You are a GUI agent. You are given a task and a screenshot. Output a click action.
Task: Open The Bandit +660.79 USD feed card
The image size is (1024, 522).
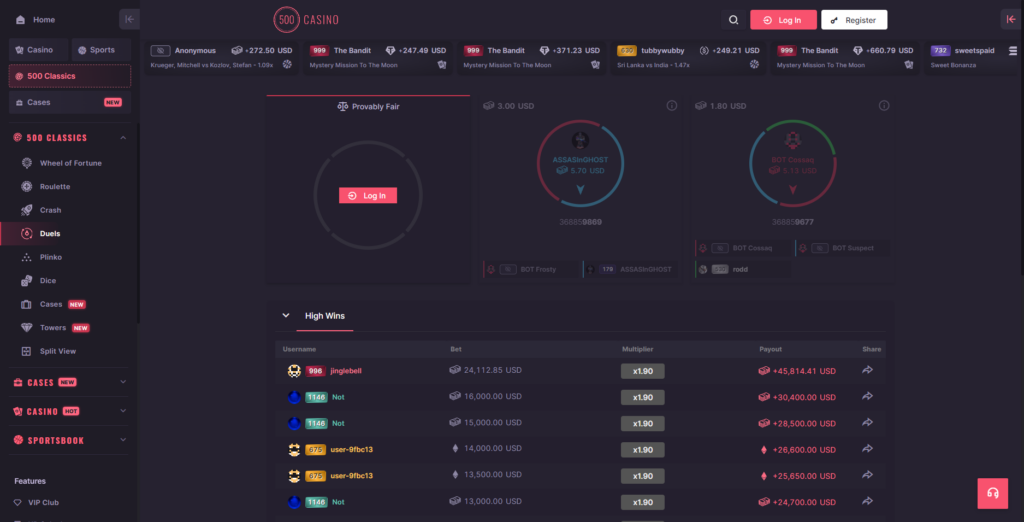(845, 58)
